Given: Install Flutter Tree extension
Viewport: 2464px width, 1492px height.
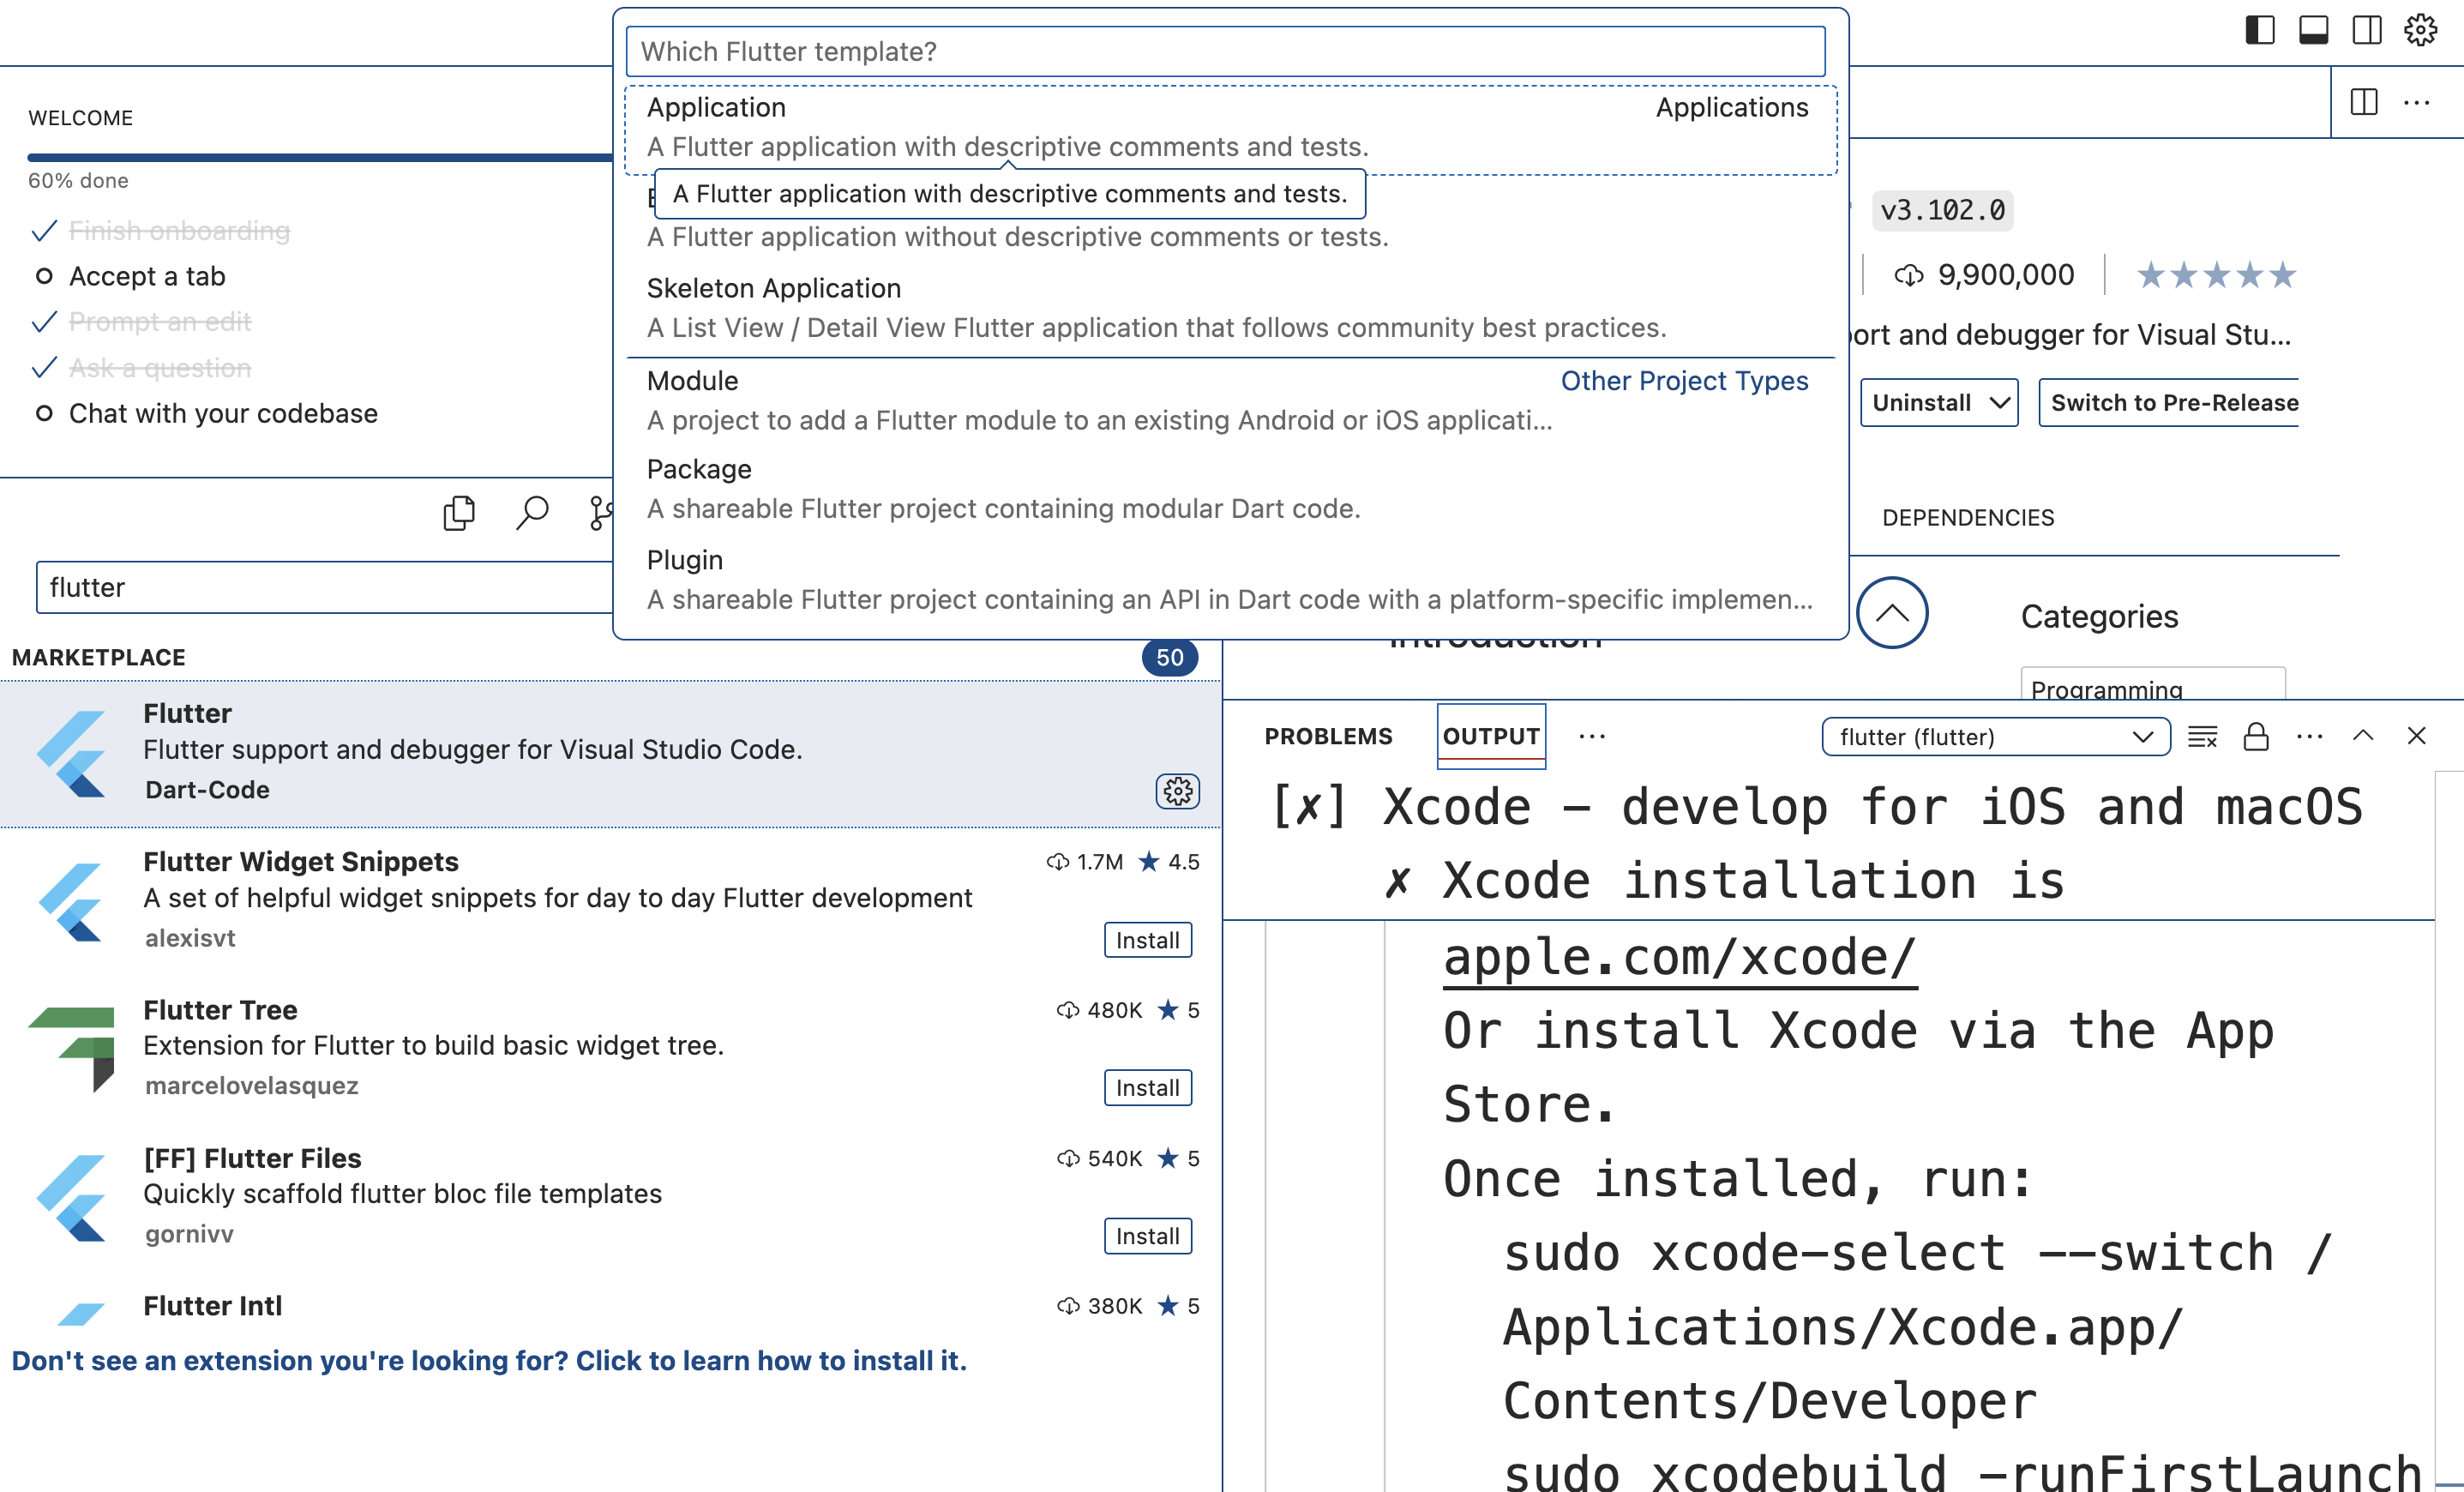Looking at the screenshot, I should pyautogui.click(x=1148, y=1088).
